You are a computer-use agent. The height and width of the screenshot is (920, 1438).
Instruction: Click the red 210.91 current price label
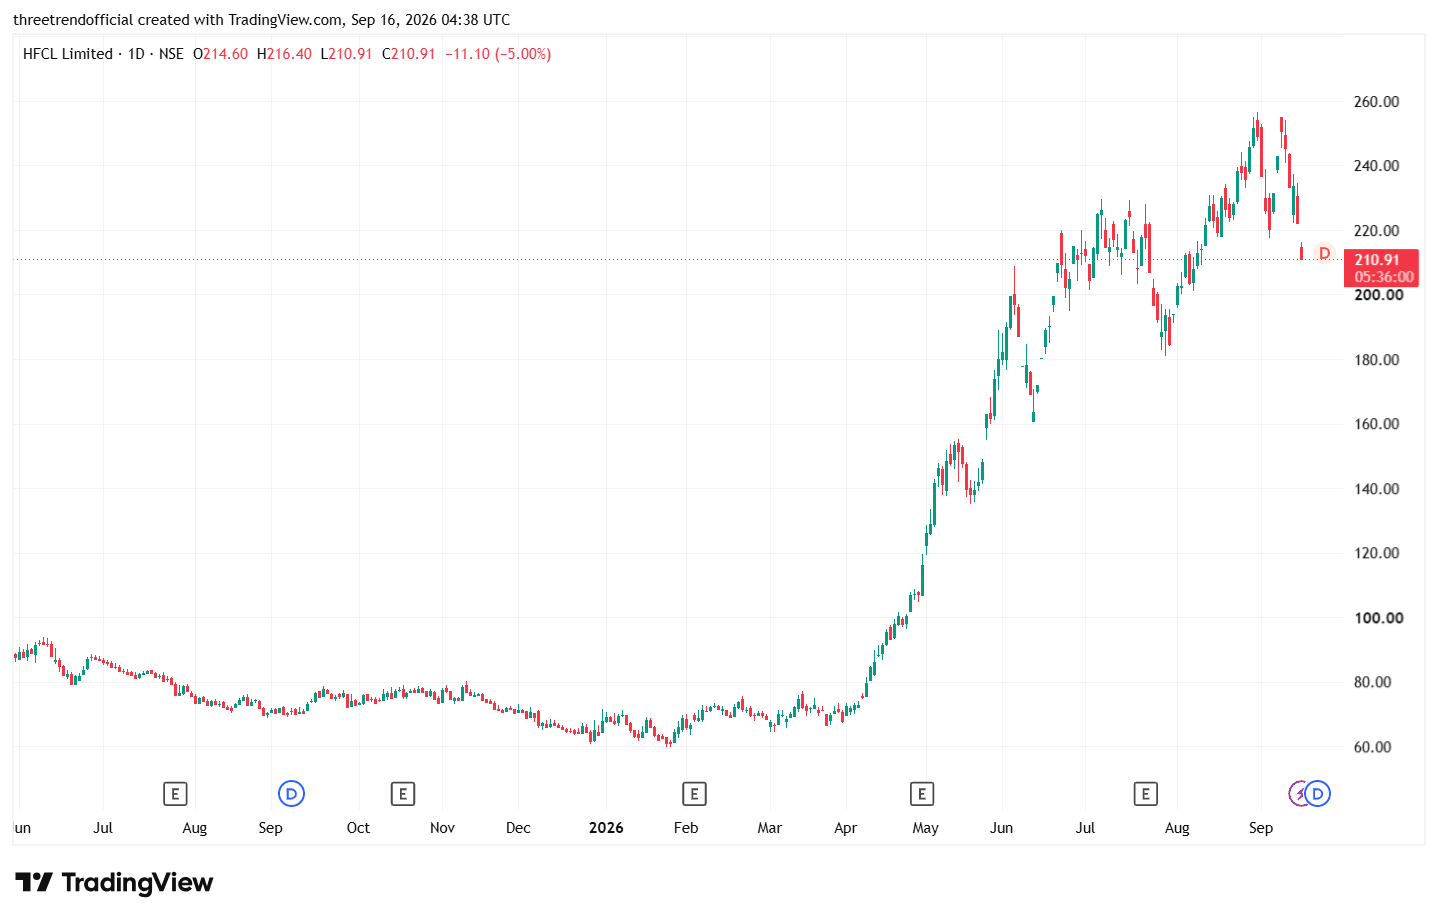pos(1377,260)
